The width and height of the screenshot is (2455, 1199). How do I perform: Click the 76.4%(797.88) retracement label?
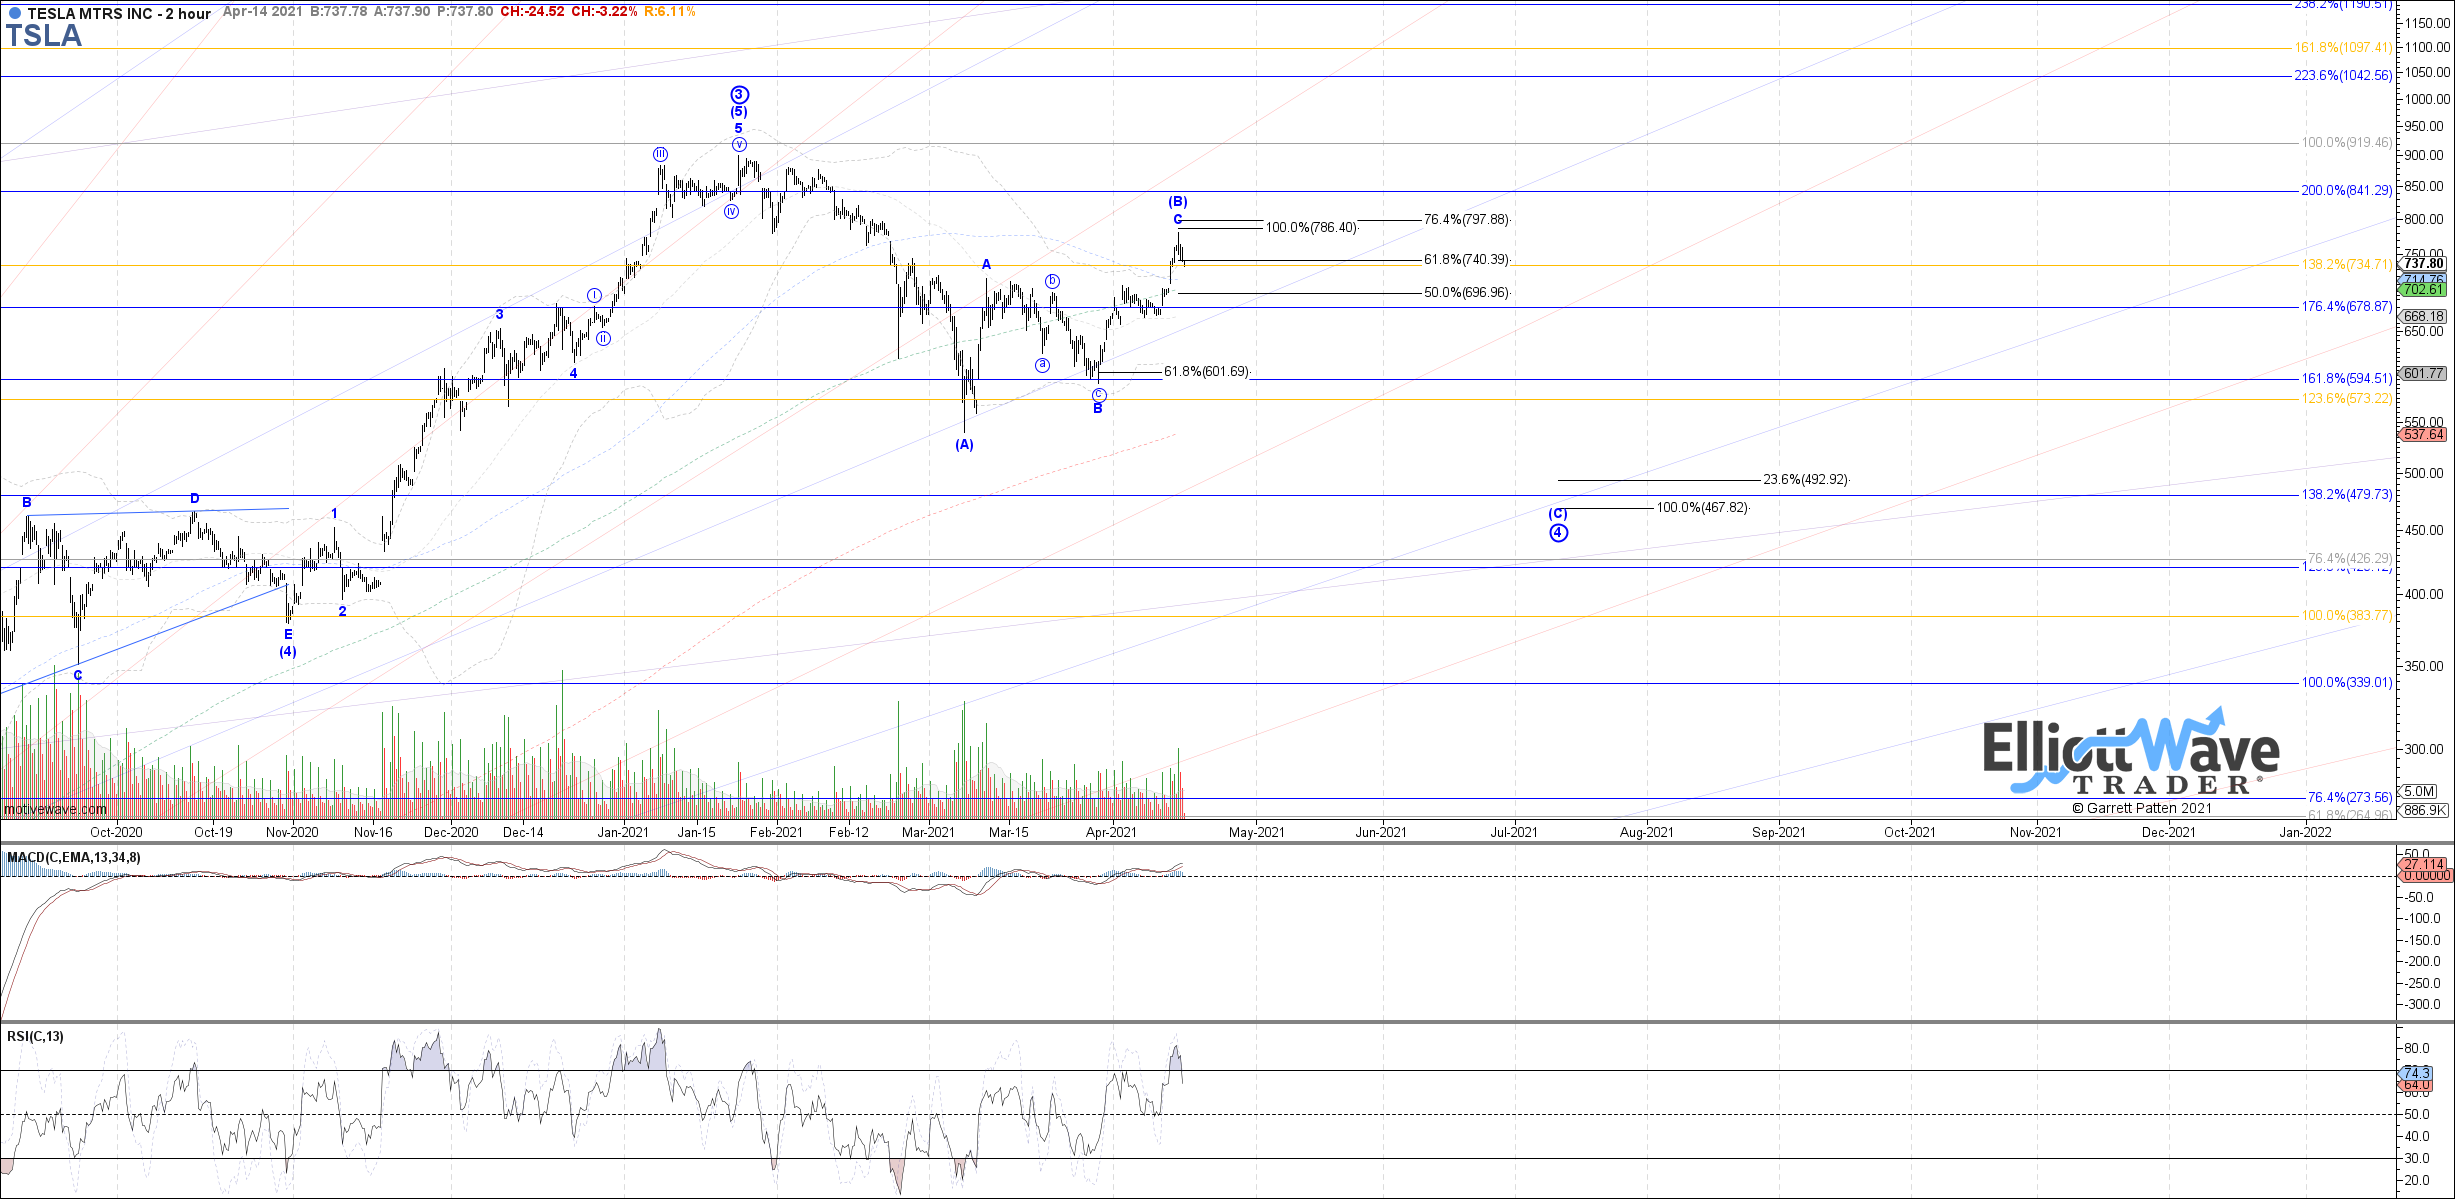(1466, 219)
